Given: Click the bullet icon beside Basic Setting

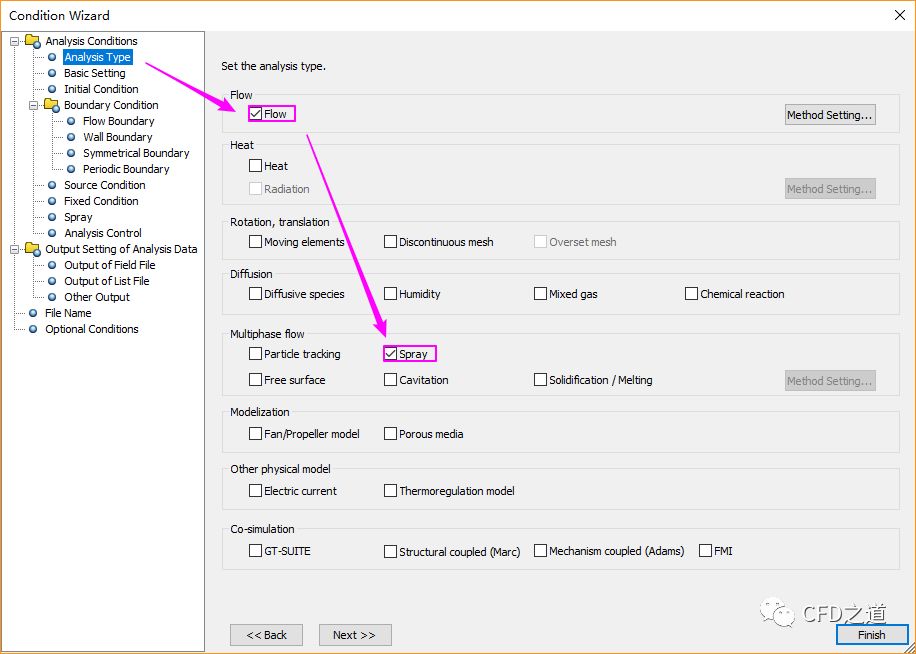Looking at the screenshot, I should [x=52, y=74].
